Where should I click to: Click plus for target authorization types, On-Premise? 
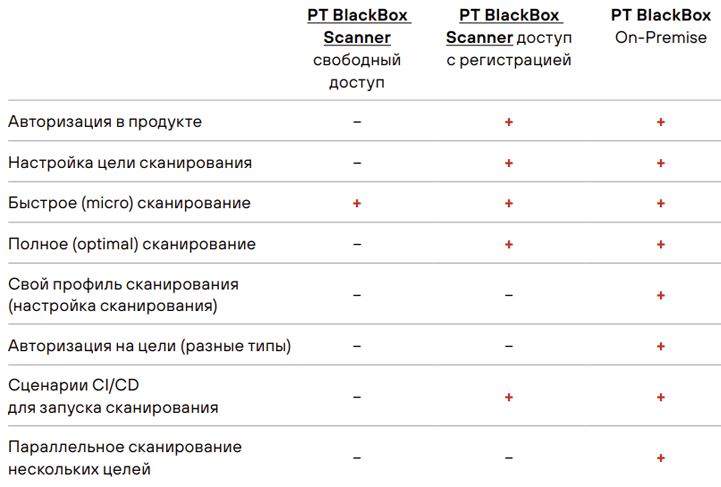(661, 346)
